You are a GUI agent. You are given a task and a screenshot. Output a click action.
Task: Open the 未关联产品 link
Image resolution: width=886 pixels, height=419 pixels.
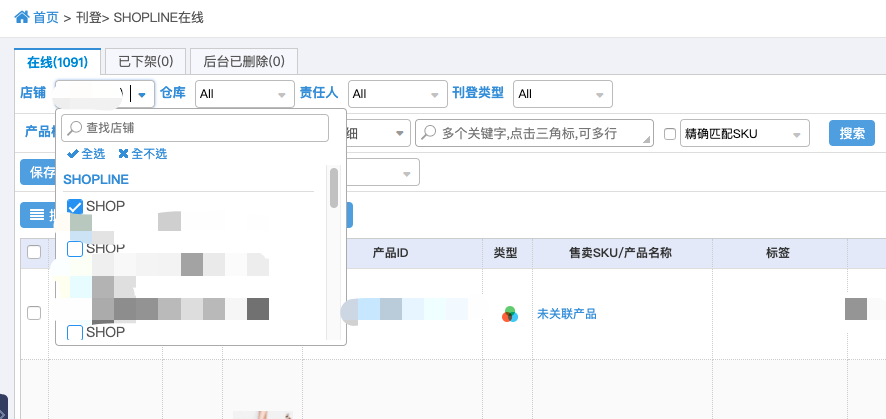coord(567,314)
